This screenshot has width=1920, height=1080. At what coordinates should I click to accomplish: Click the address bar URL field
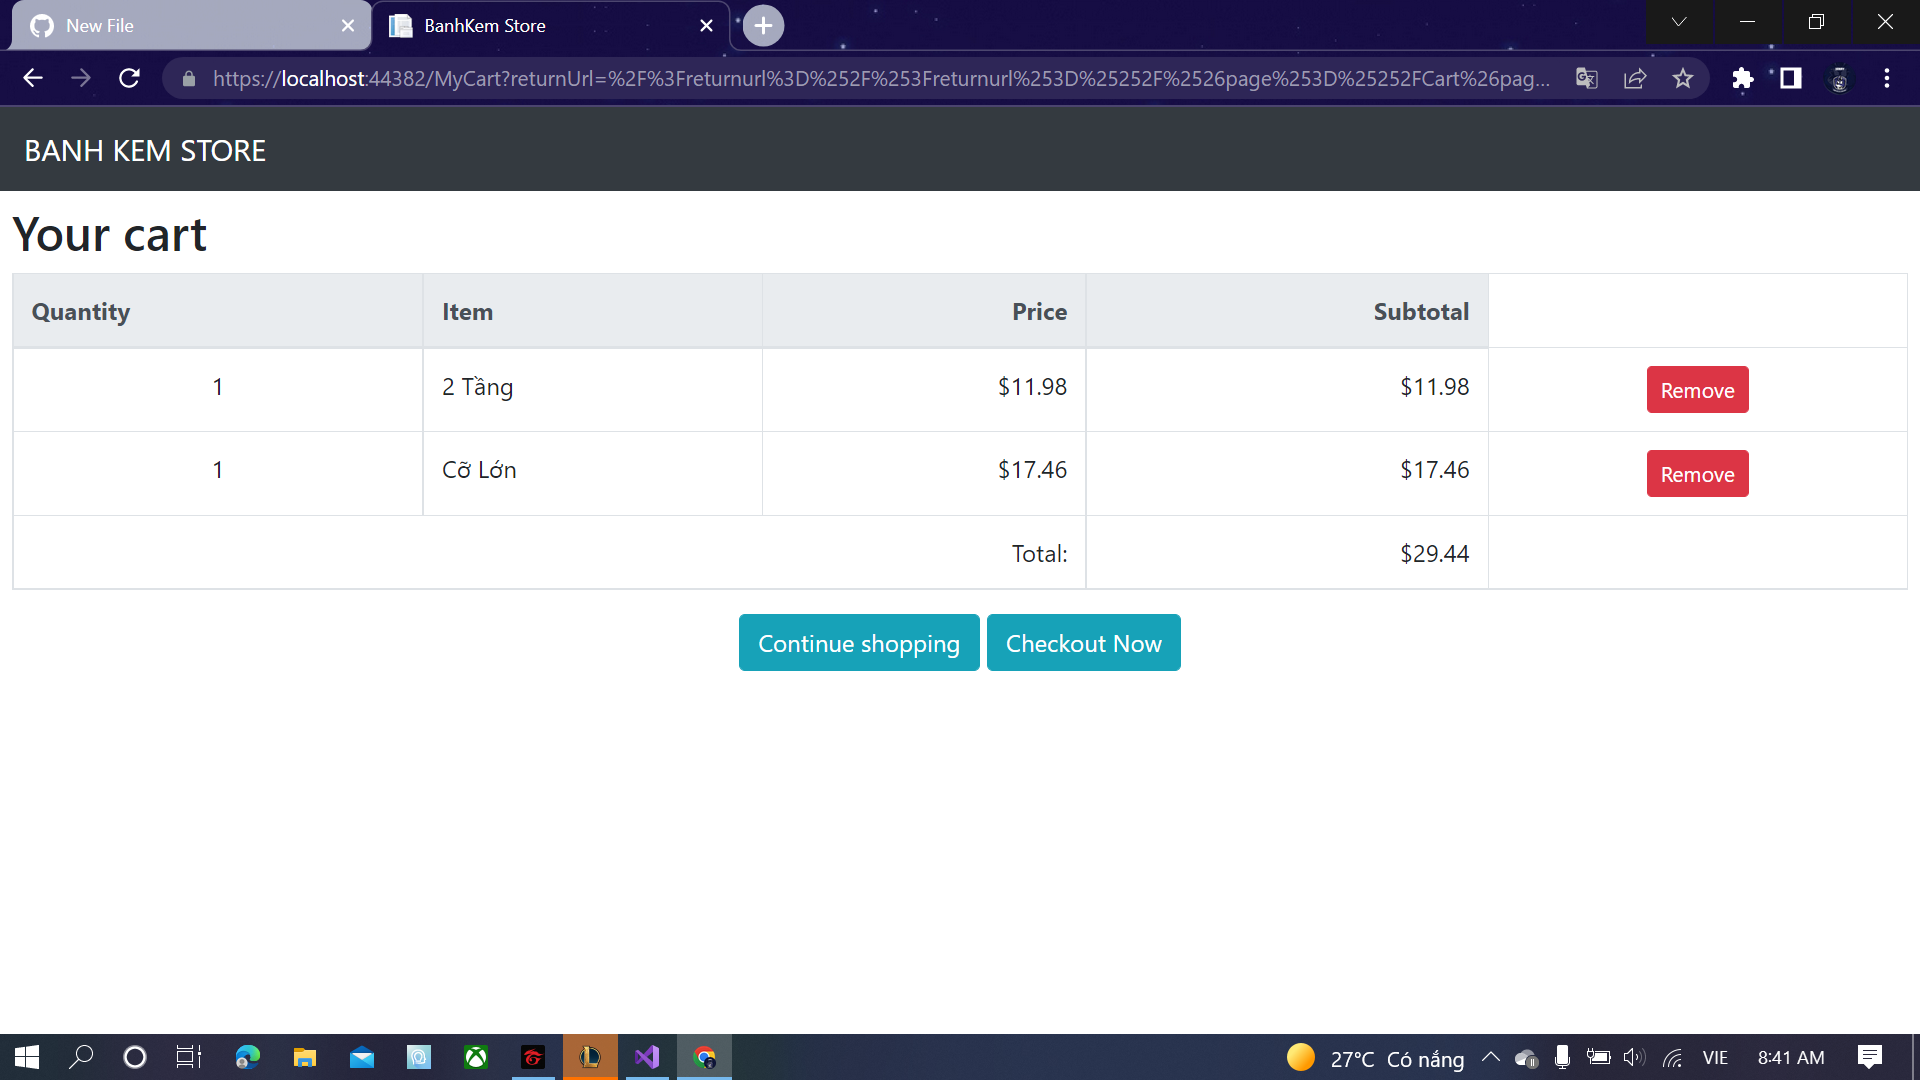[x=800, y=78]
